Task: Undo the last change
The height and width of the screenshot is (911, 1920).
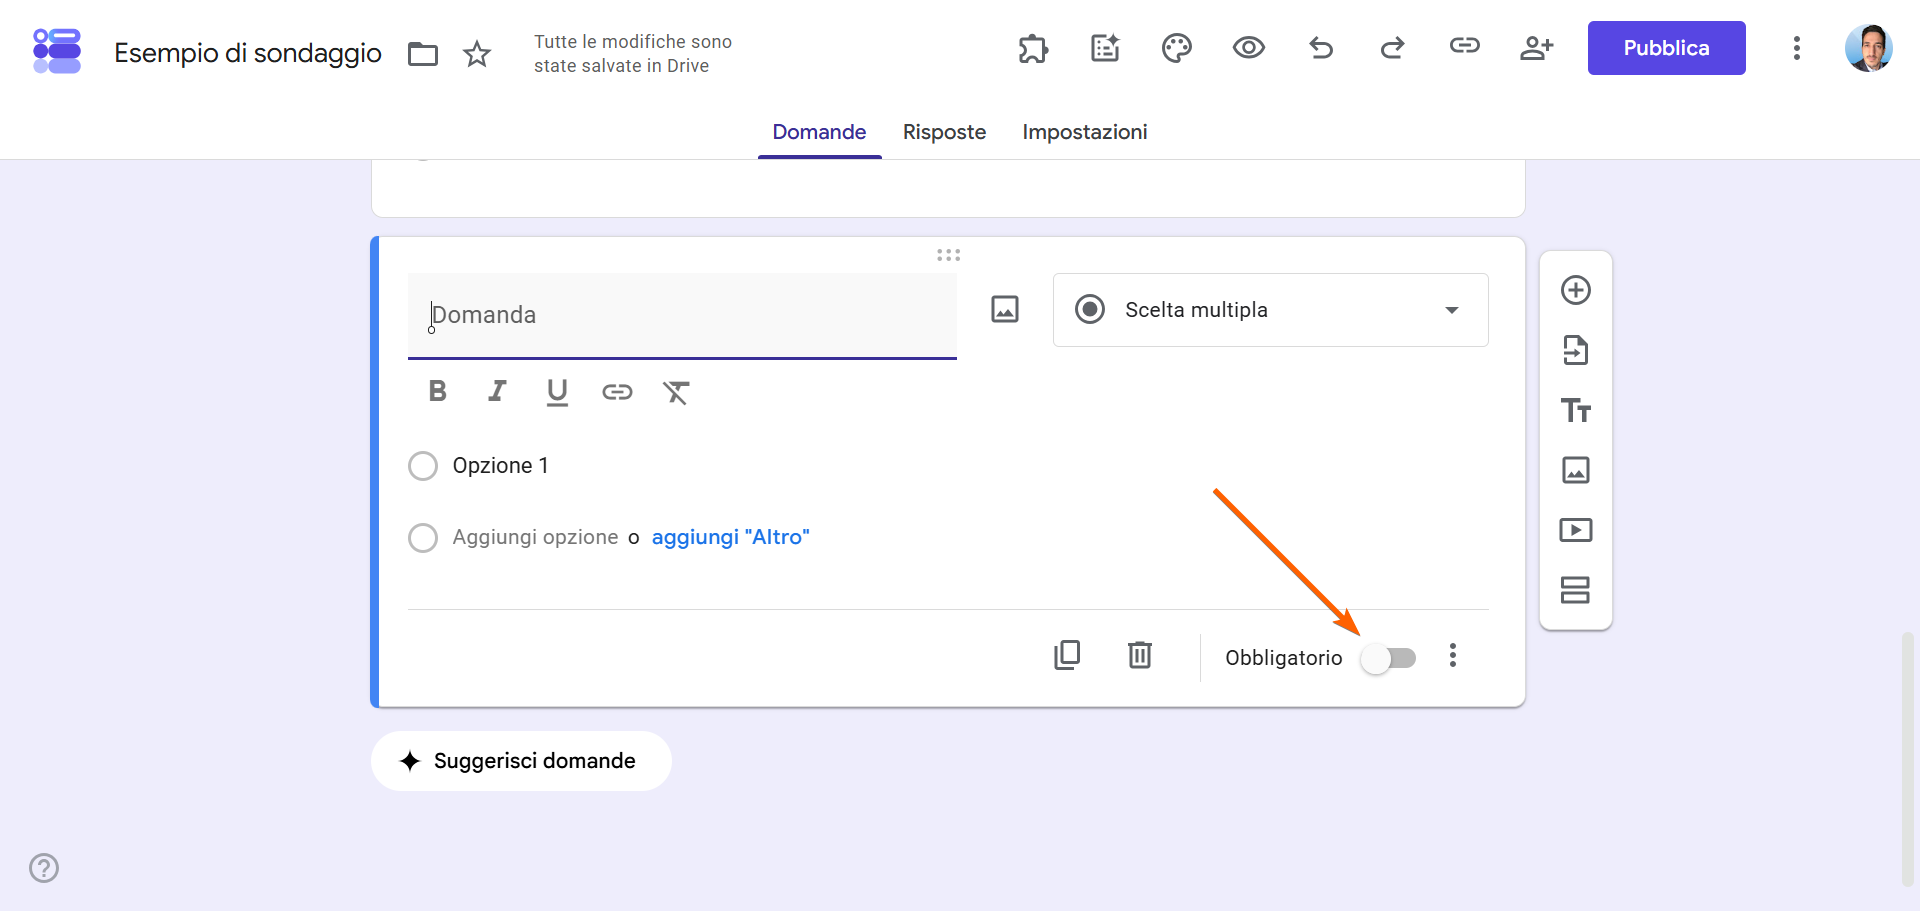Action: click(1321, 48)
